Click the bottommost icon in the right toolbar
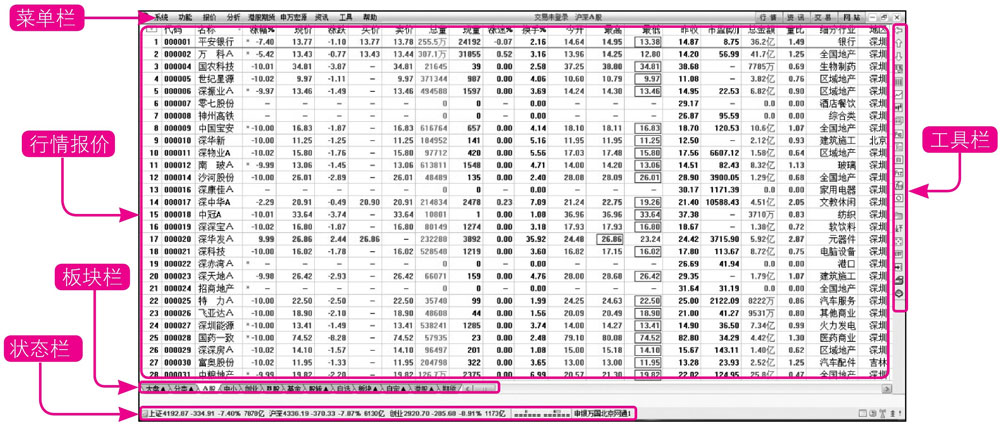The image size is (1000, 424). click(x=897, y=293)
